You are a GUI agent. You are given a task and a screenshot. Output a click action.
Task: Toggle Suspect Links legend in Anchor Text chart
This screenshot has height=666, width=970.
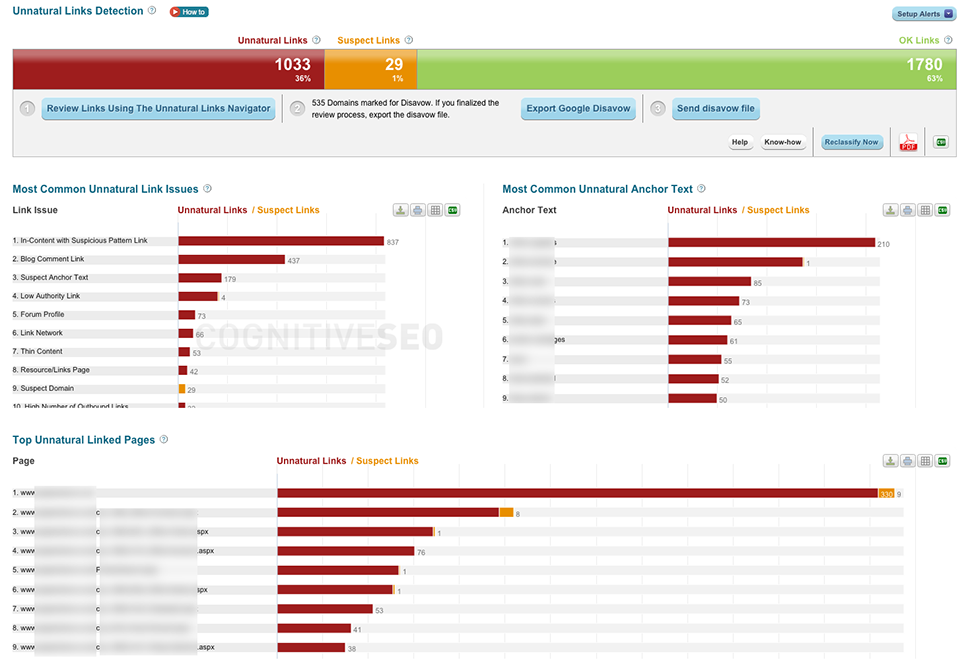point(778,210)
